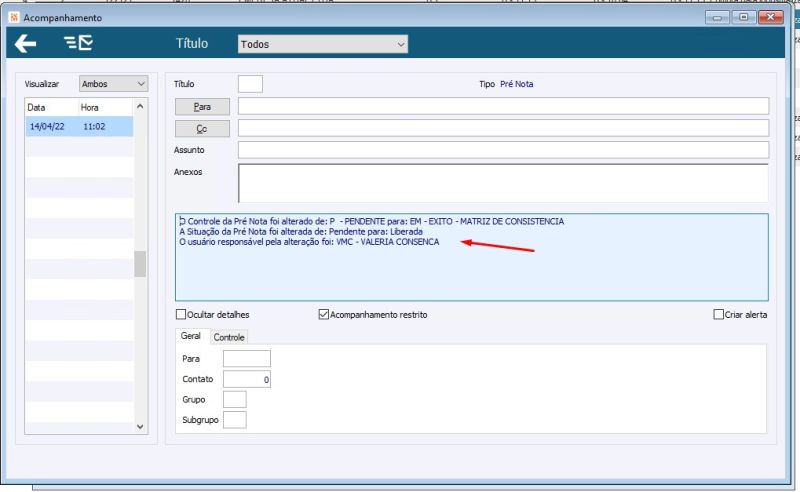Open the Título dropdown showing Todos
The width and height of the screenshot is (800, 492).
tap(322, 44)
